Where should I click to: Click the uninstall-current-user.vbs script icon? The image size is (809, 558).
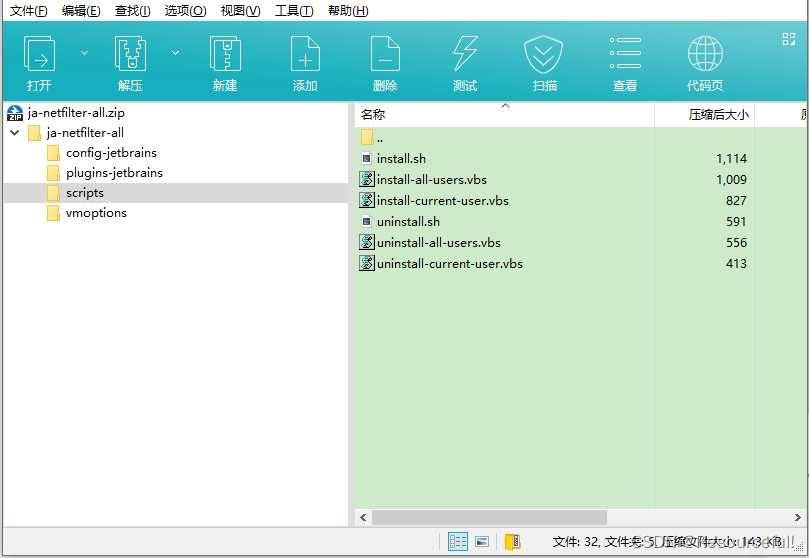[367, 263]
